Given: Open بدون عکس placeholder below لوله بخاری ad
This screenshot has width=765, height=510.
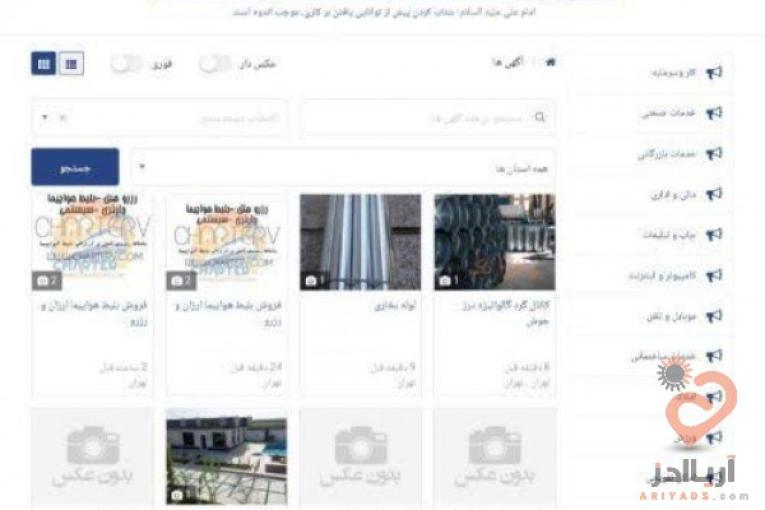Looking at the screenshot, I should (361, 457).
